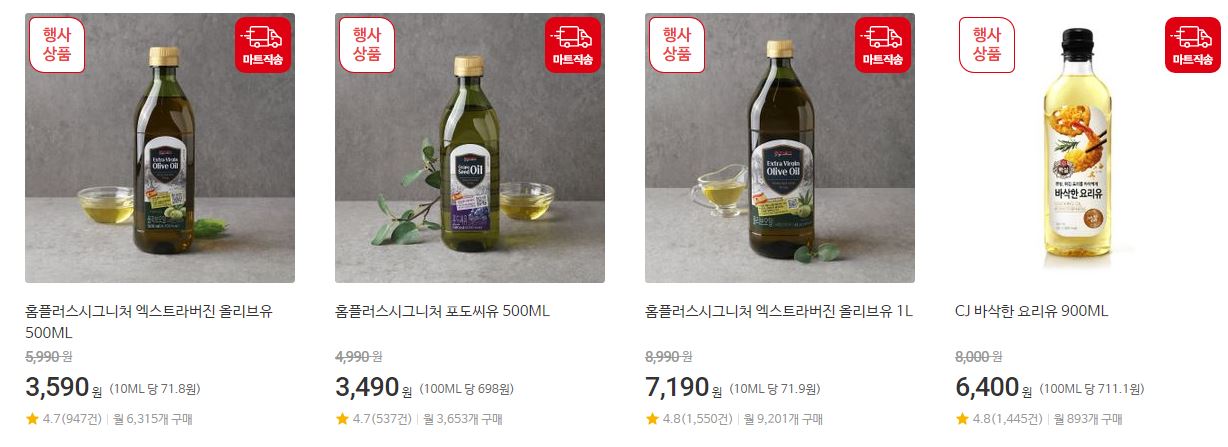
Task: Click 행사상품 badge on CJ 바삭한 요리유
Action: click(x=987, y=45)
